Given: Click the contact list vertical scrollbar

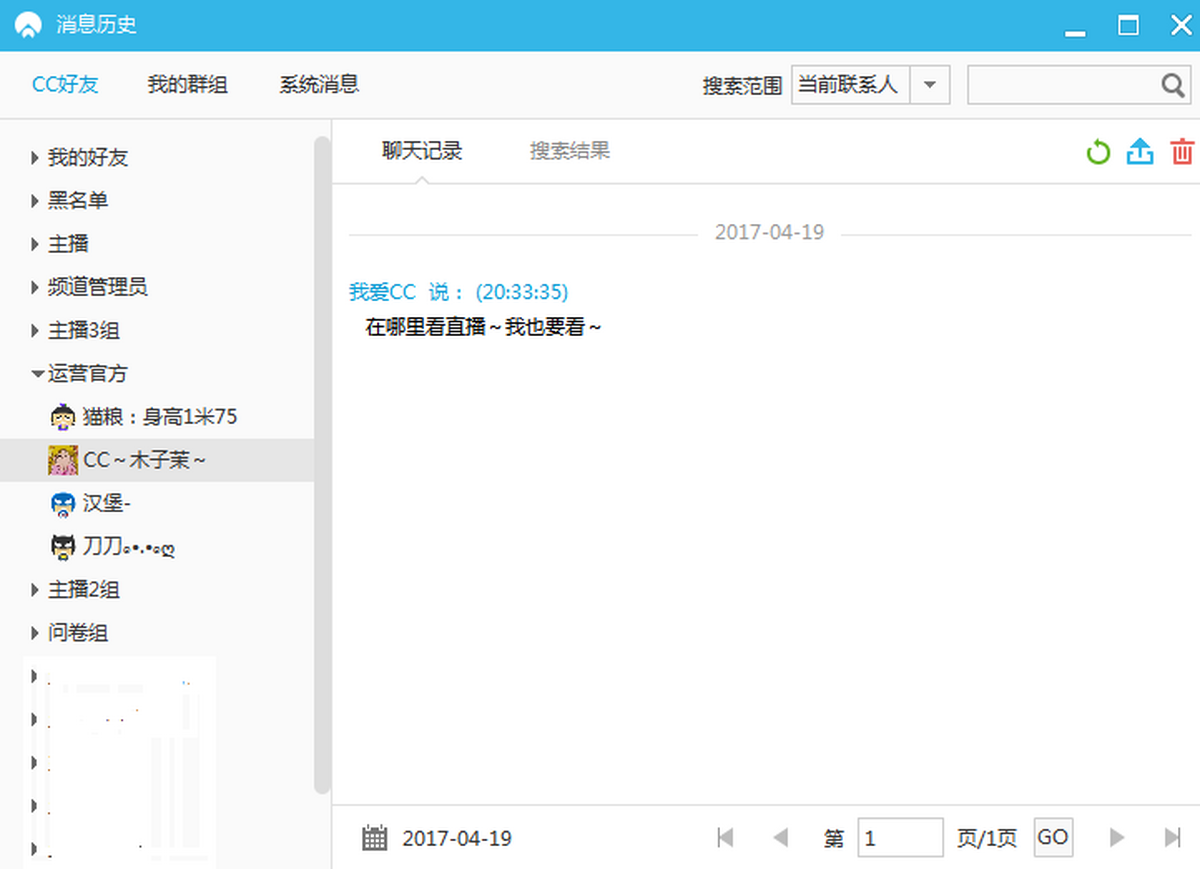Looking at the screenshot, I should click(x=322, y=460).
